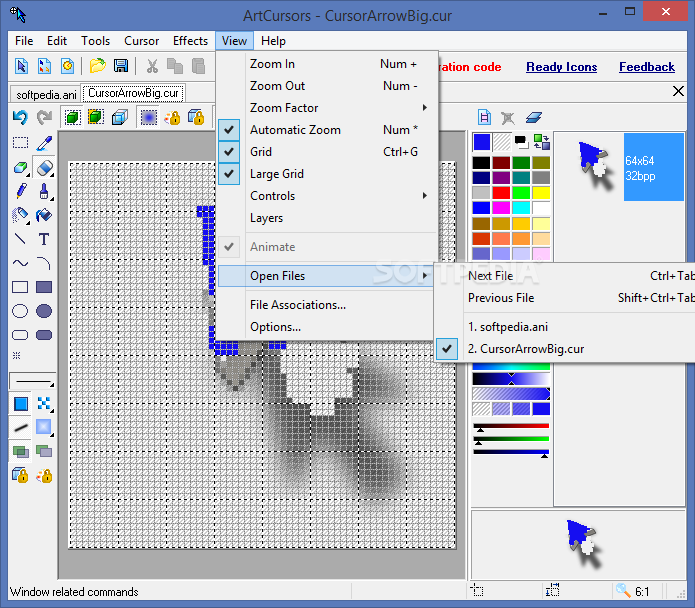Viewport: 695px width, 608px height.
Task: Select the filled rectangle tool
Action: click(x=44, y=287)
